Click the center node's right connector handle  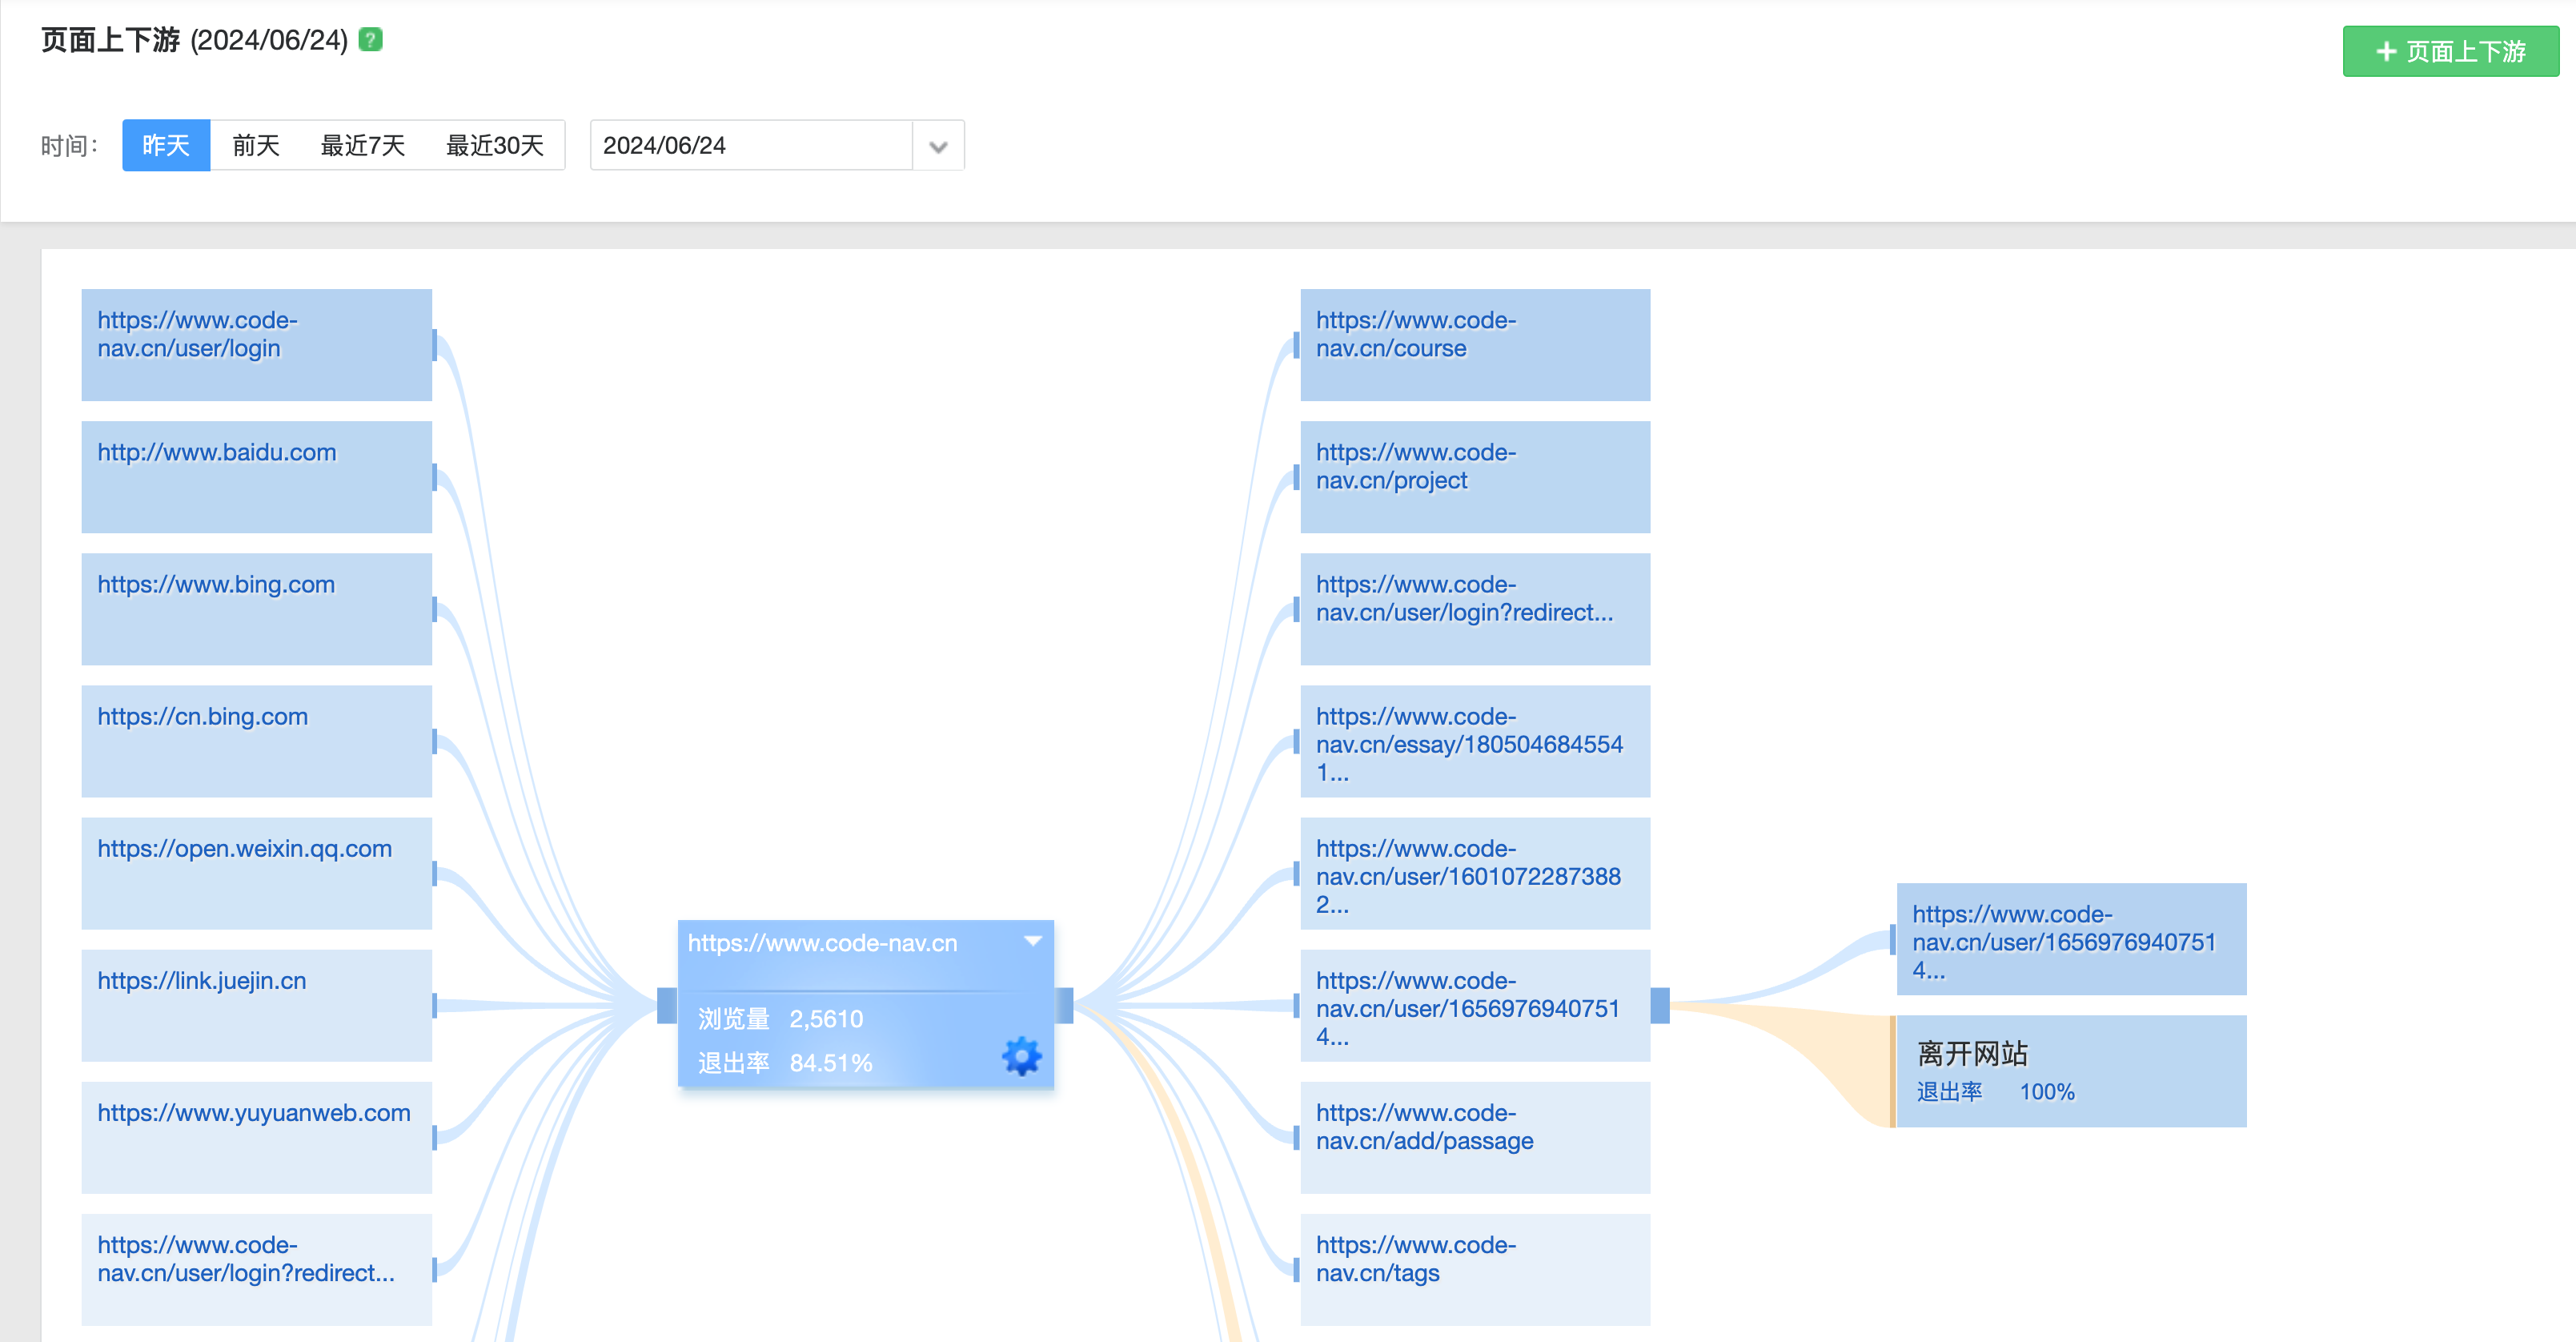[1064, 1005]
